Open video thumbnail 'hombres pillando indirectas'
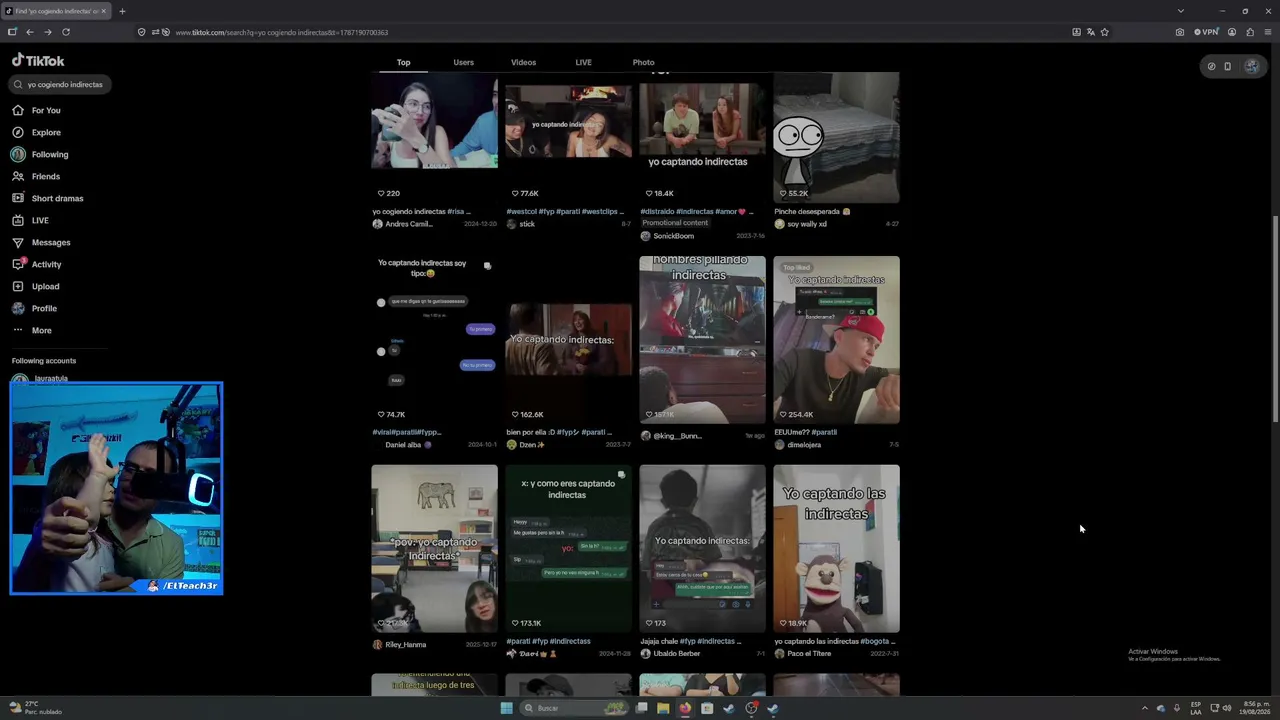 [x=702, y=339]
